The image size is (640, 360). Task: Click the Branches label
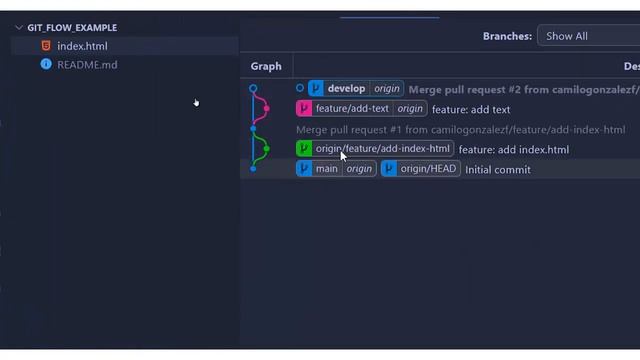point(507,36)
